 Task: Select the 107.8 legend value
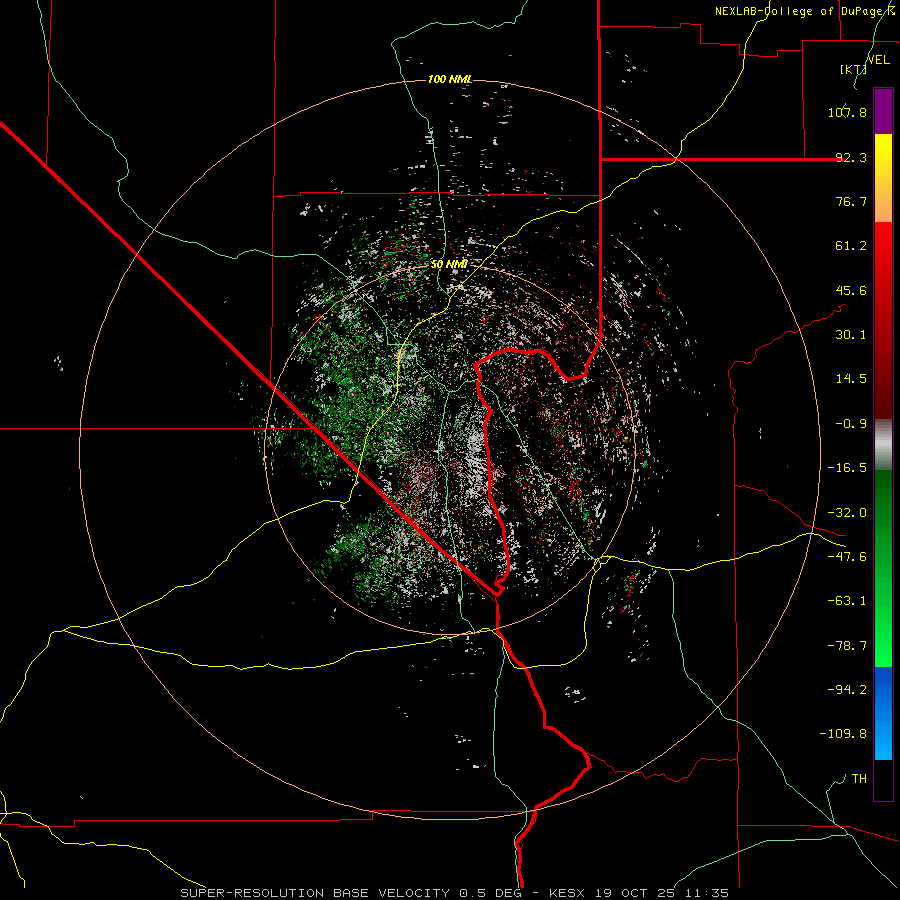847,112
